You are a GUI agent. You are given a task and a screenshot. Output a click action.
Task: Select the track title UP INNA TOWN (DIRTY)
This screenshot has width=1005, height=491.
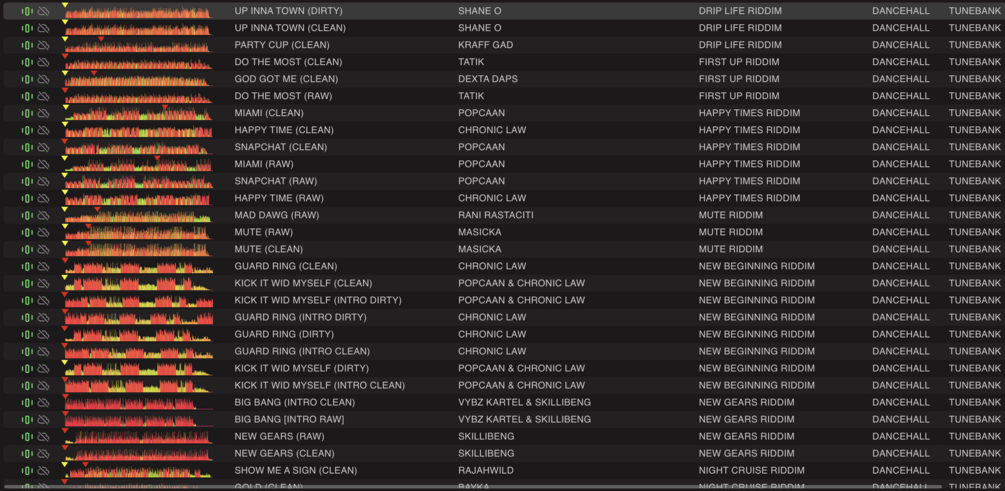click(288, 11)
